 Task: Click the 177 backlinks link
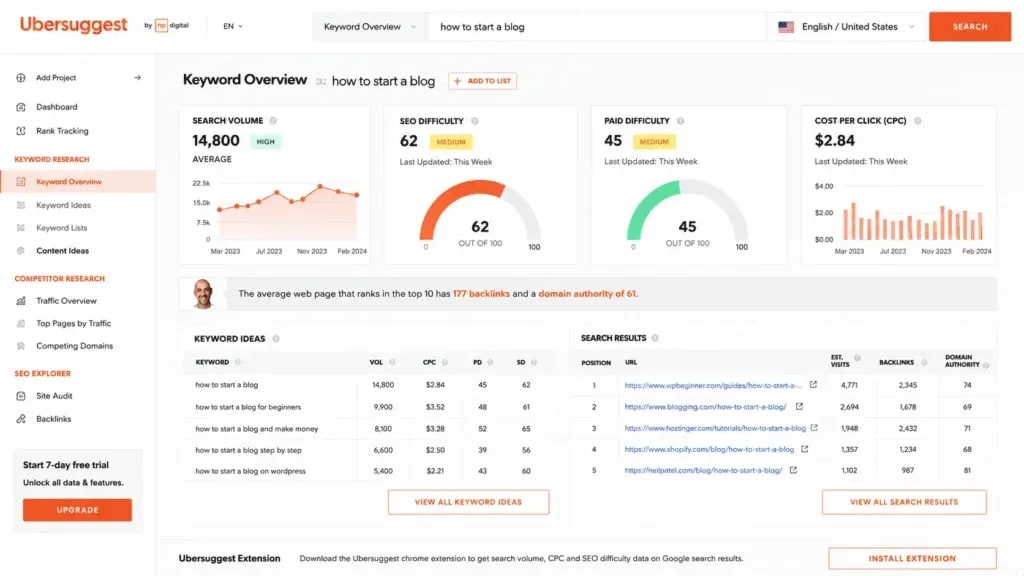pos(481,294)
